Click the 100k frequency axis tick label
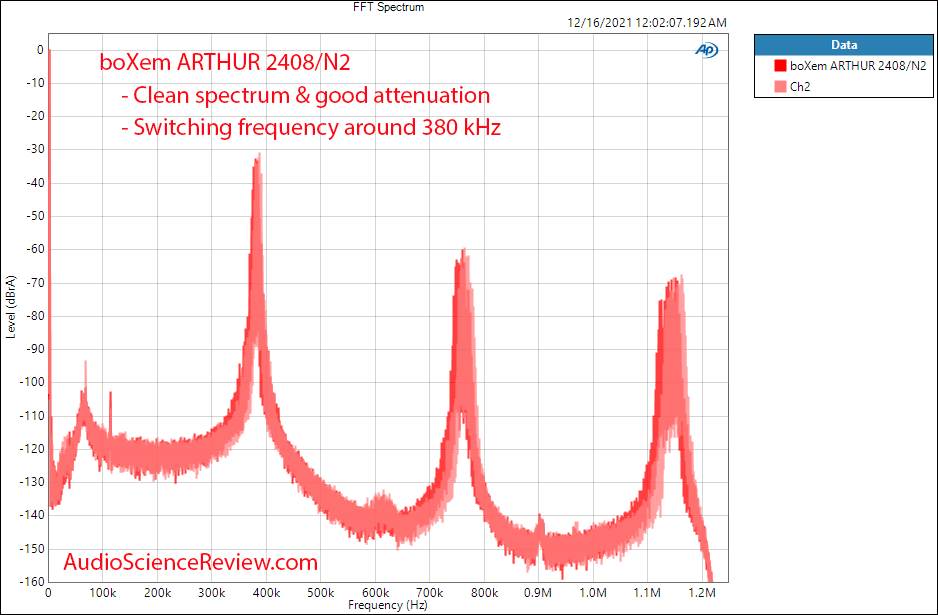The height and width of the screenshot is (615, 938). tap(103, 593)
